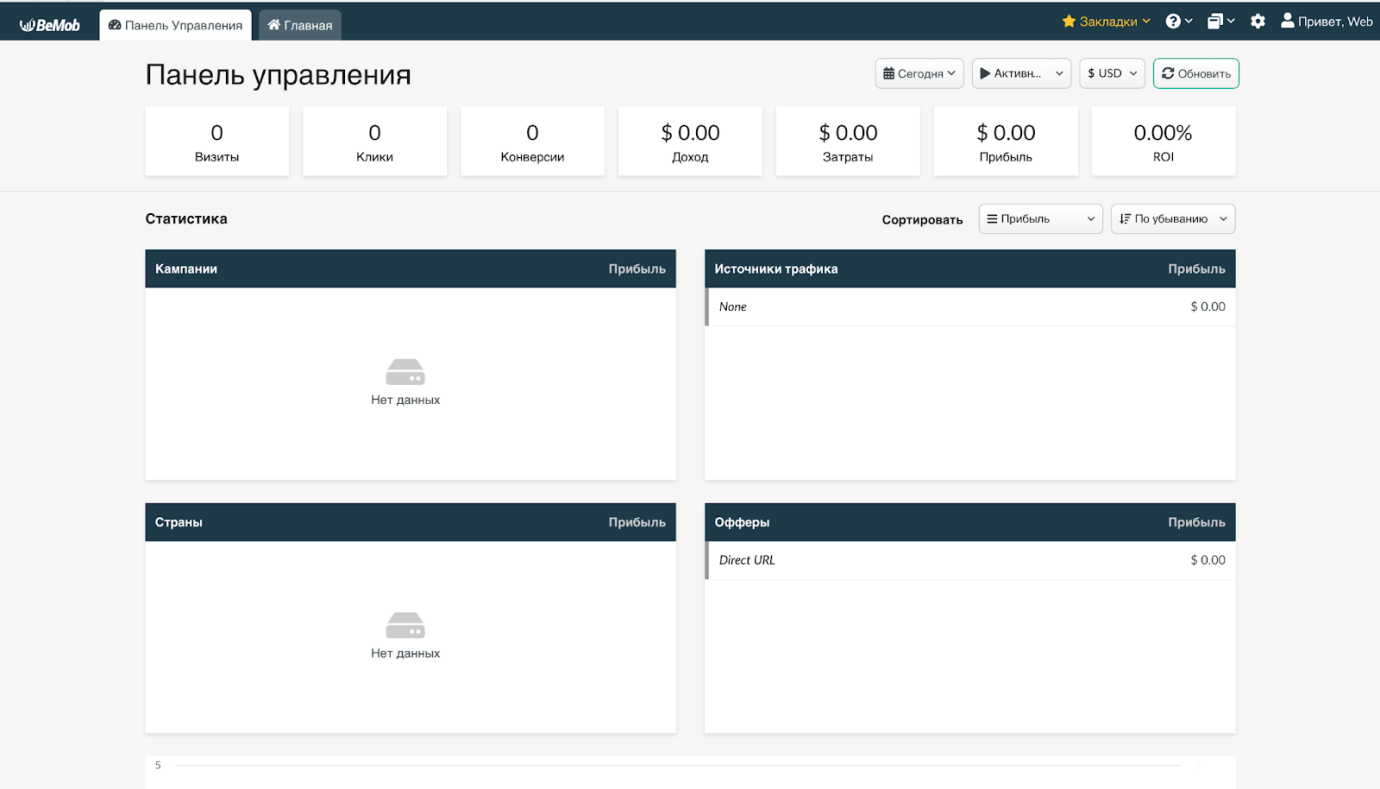Select the None traffic source row
The image size is (1380, 789).
click(970, 307)
